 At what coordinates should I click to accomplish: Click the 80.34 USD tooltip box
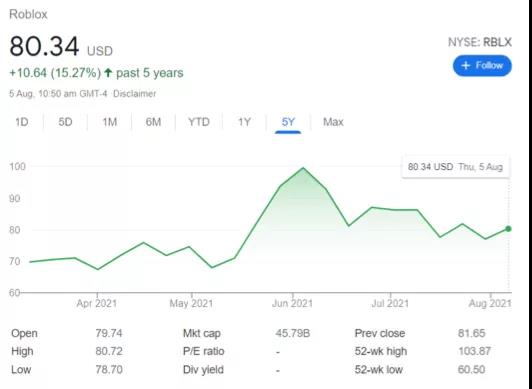(x=455, y=167)
